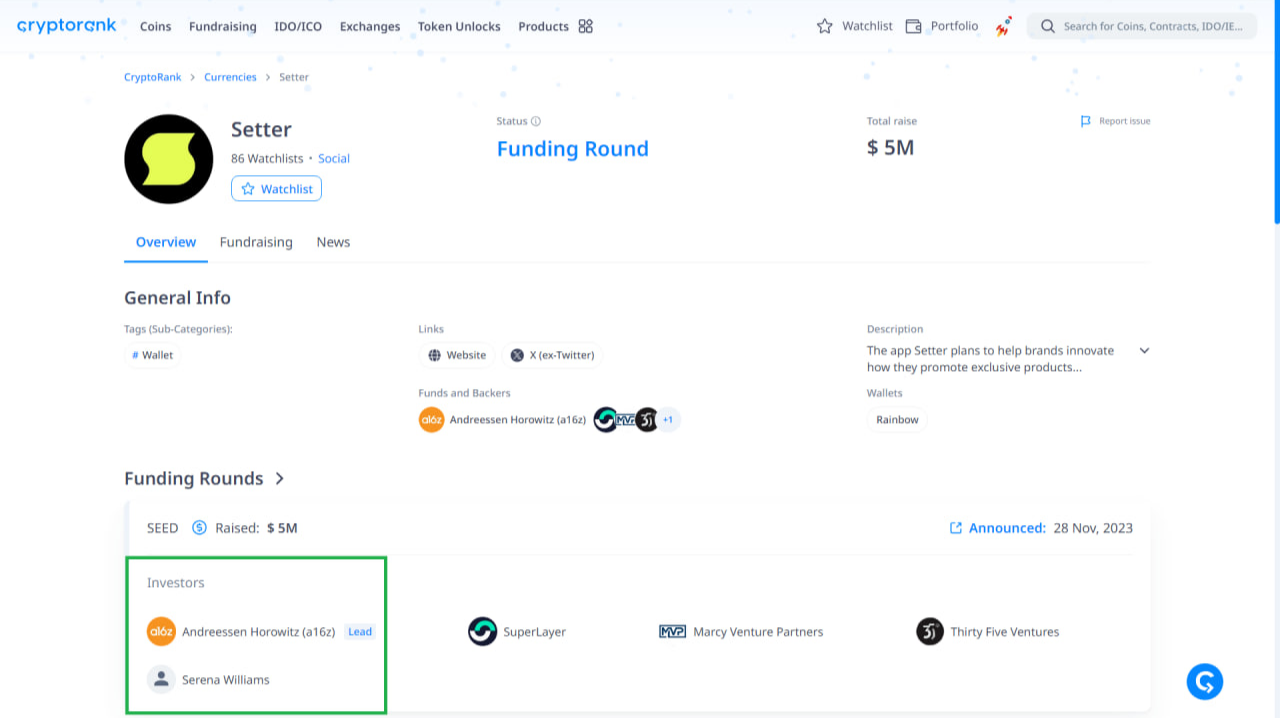This screenshot has width=1280, height=718.
Task: Click the rocket icon in header
Action: (1003, 27)
